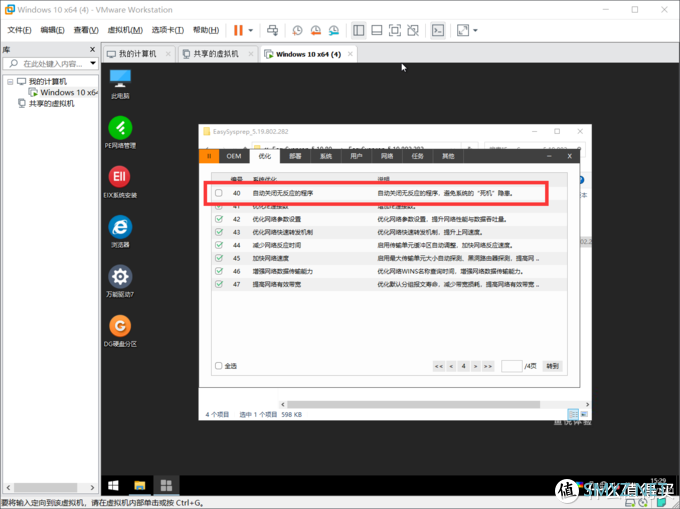Uncheck item 45 加快网络速度
680x509 pixels.
click(219, 258)
